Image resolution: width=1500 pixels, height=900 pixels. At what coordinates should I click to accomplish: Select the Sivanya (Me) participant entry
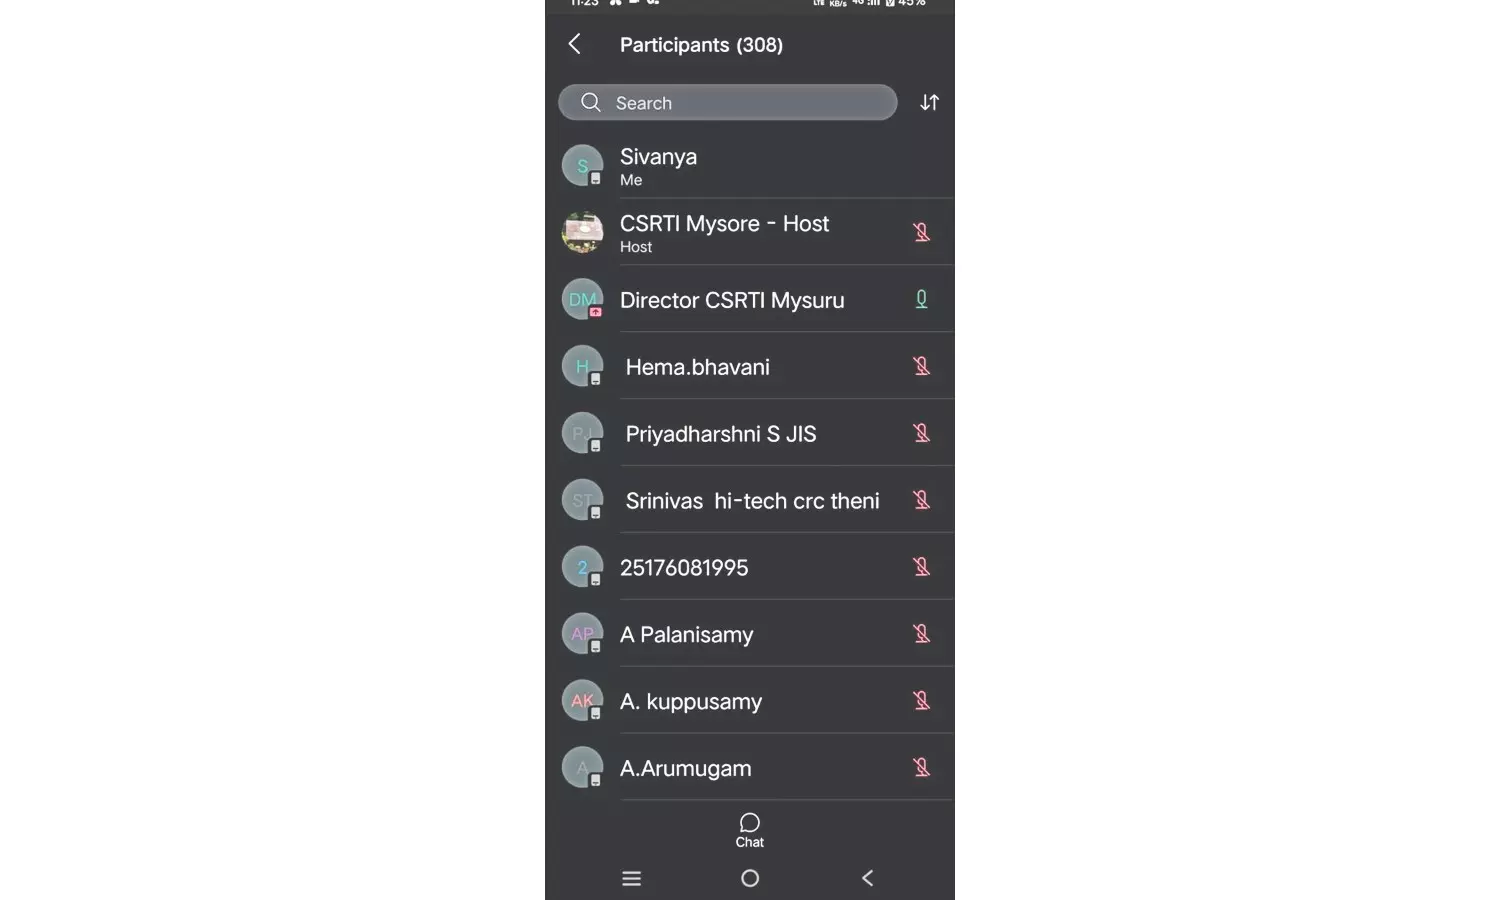[x=700, y=166]
